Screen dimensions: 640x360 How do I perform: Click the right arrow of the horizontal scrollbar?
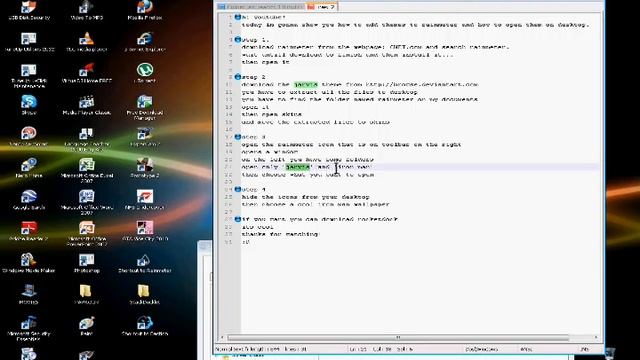[x=596, y=338]
